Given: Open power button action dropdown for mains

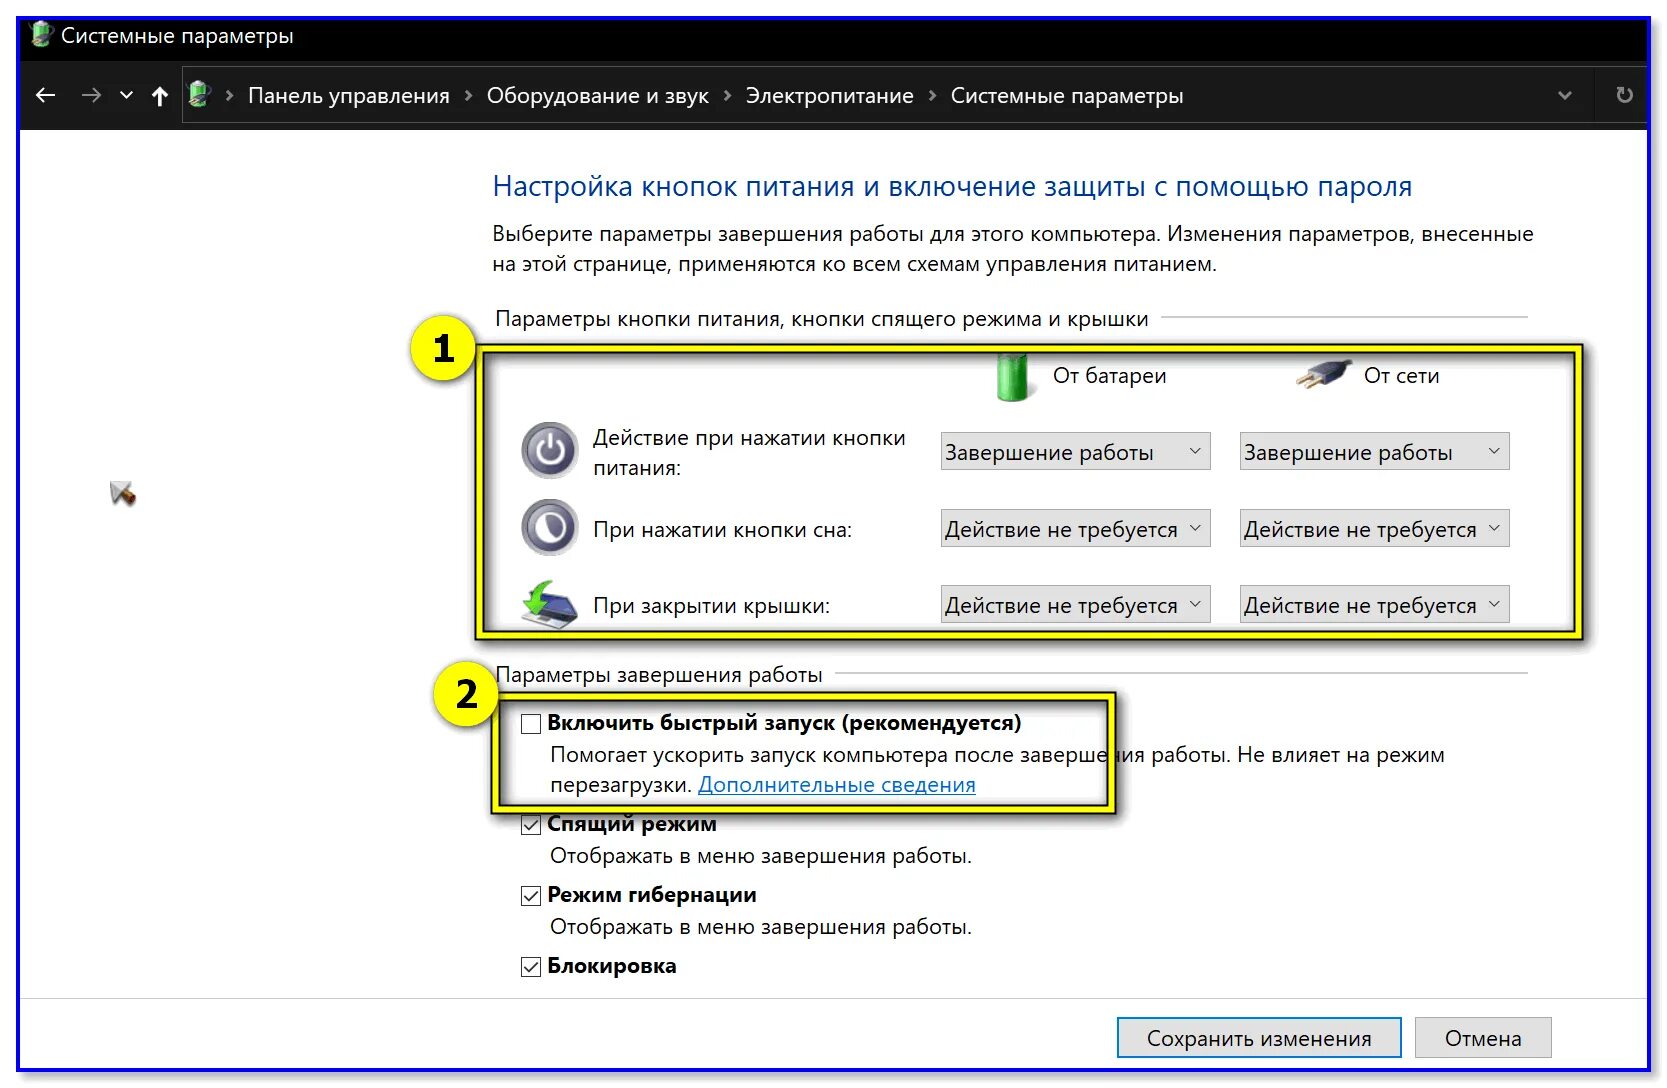Looking at the screenshot, I should click(x=1374, y=452).
